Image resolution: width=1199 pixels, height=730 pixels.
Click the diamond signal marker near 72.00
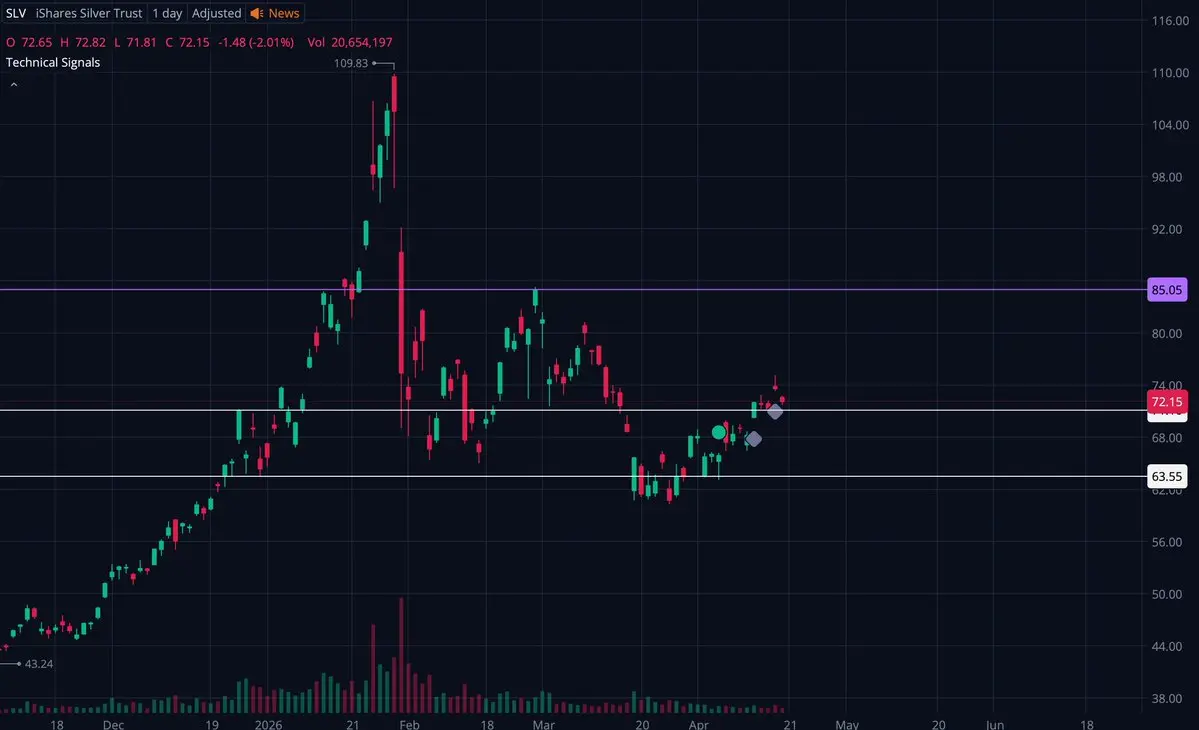click(775, 411)
